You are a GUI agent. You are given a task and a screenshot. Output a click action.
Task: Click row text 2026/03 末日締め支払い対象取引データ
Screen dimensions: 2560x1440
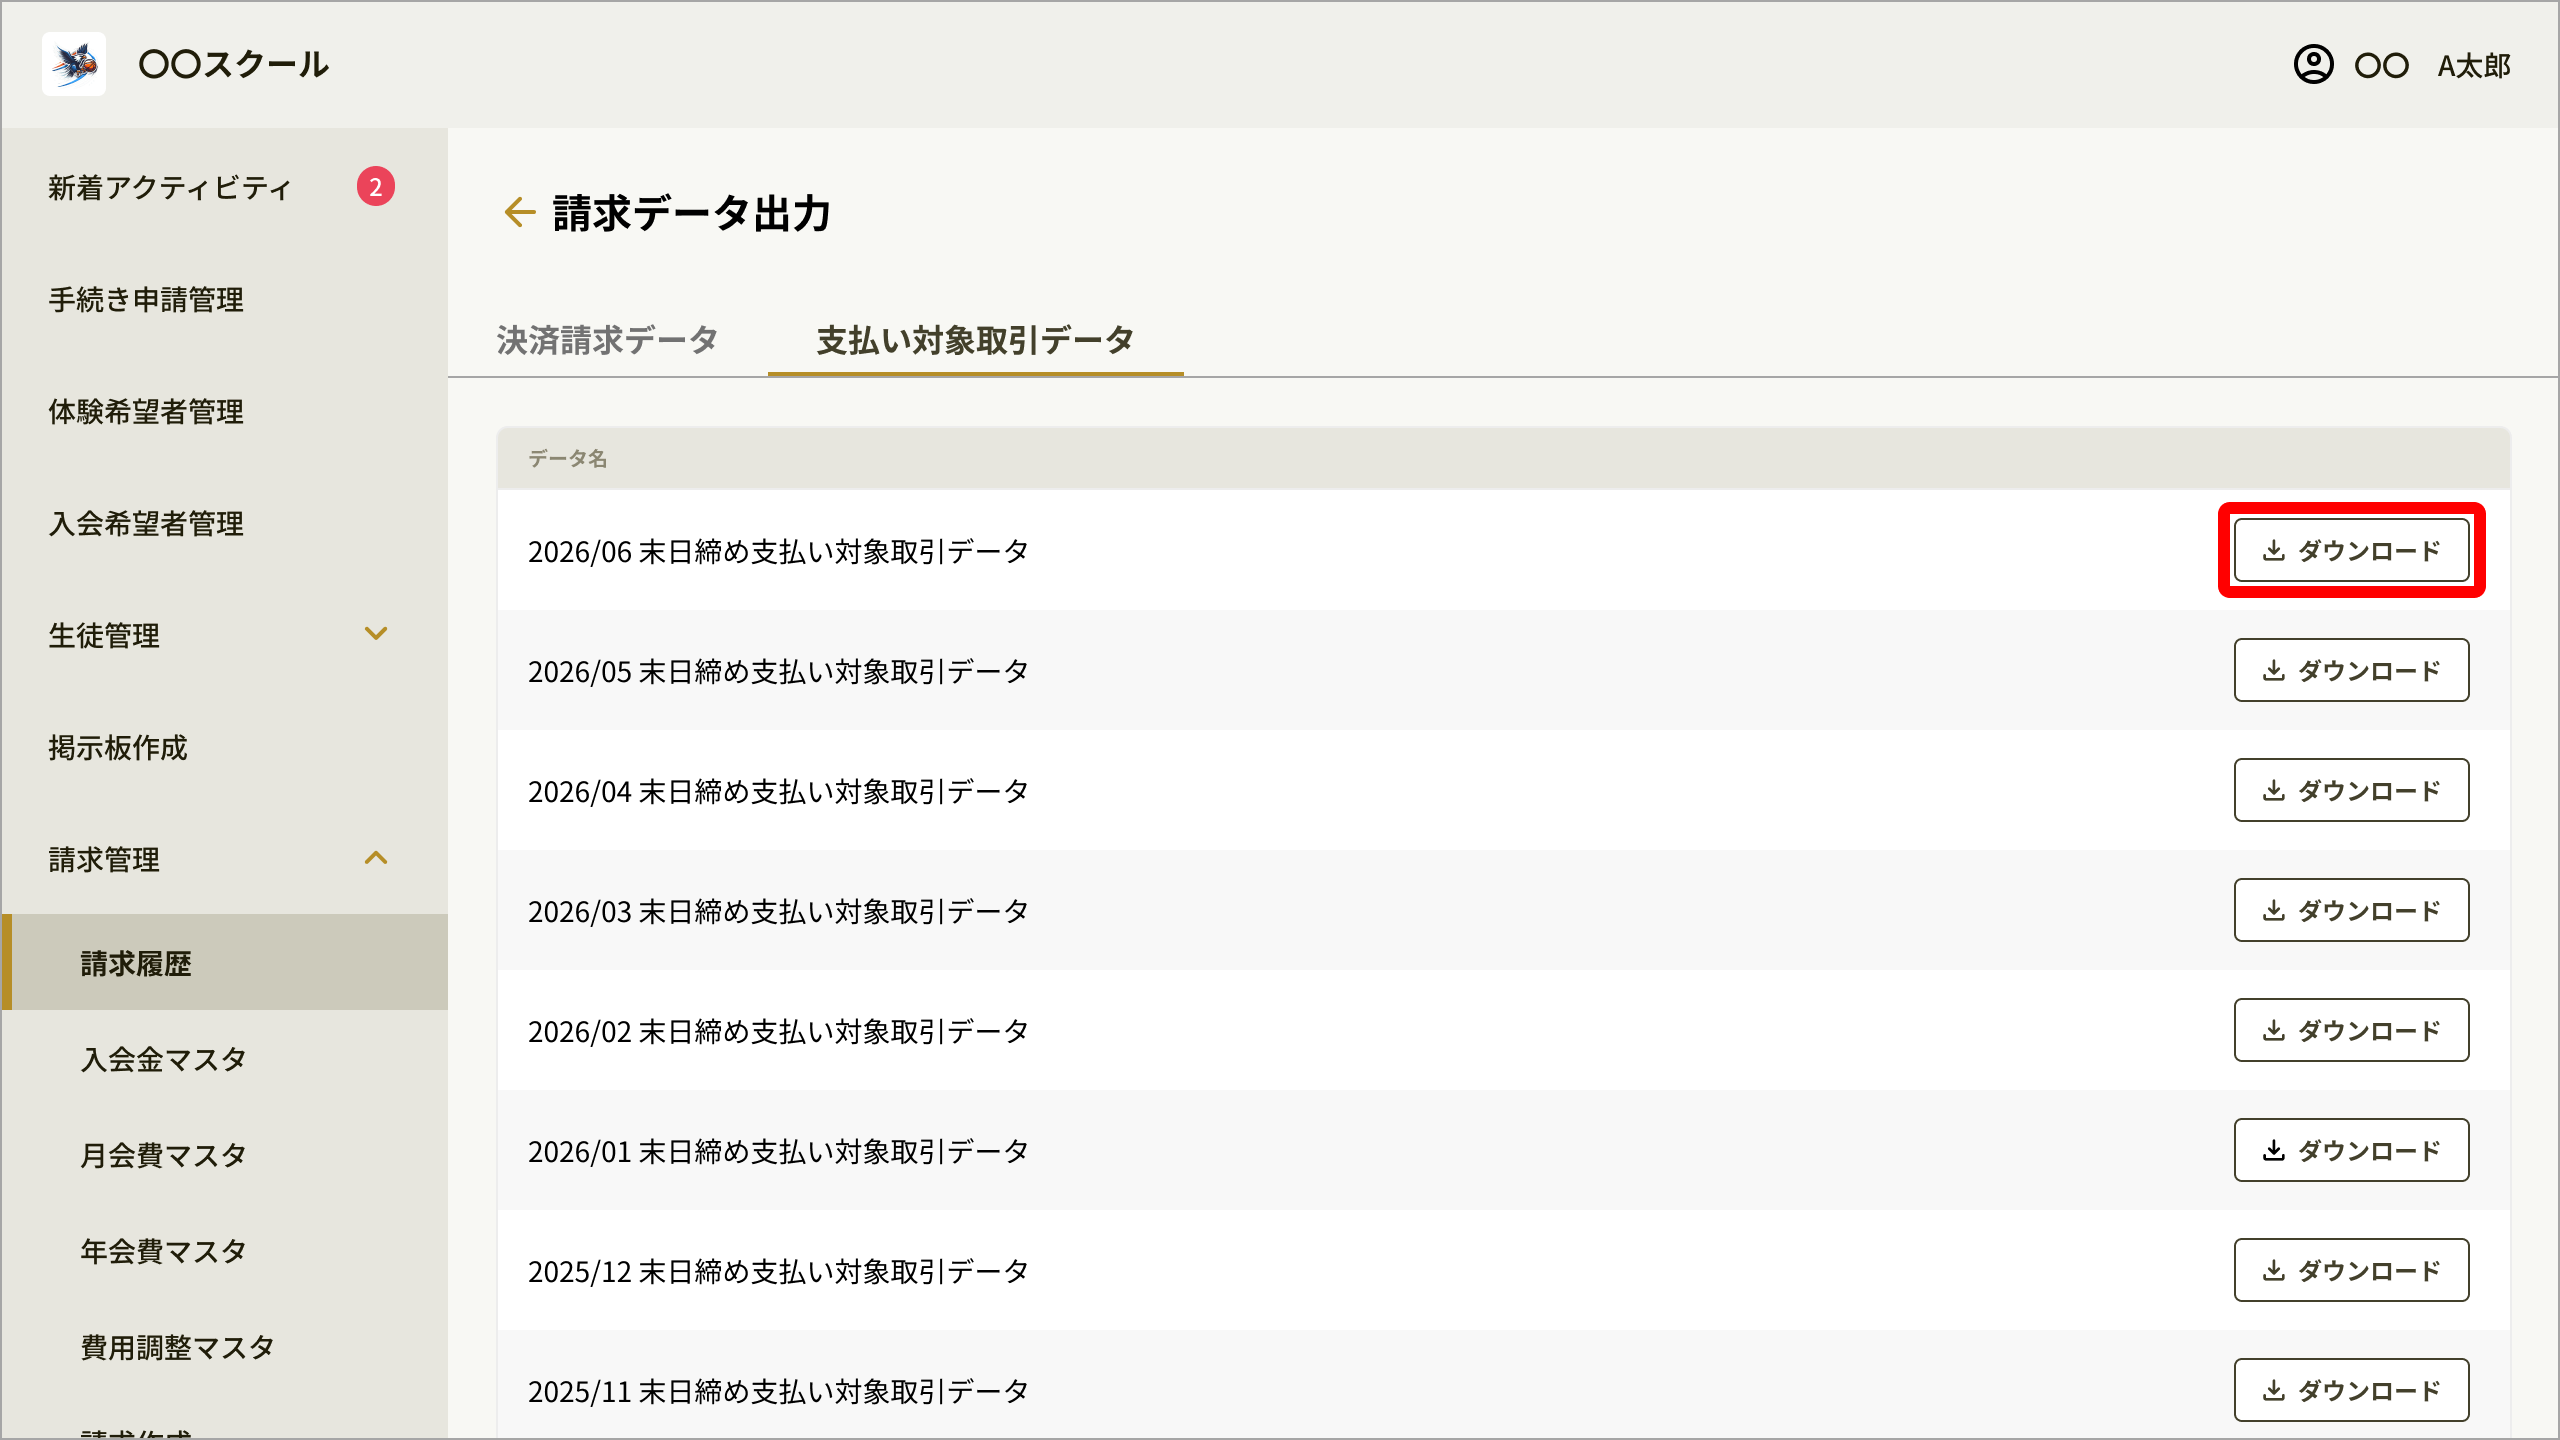point(778,911)
